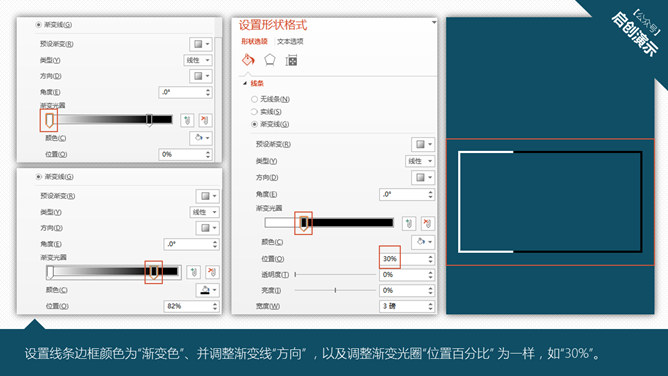This screenshot has width=668, height=376.
Task: Select the 无线条(N) radio button
Action: point(254,99)
